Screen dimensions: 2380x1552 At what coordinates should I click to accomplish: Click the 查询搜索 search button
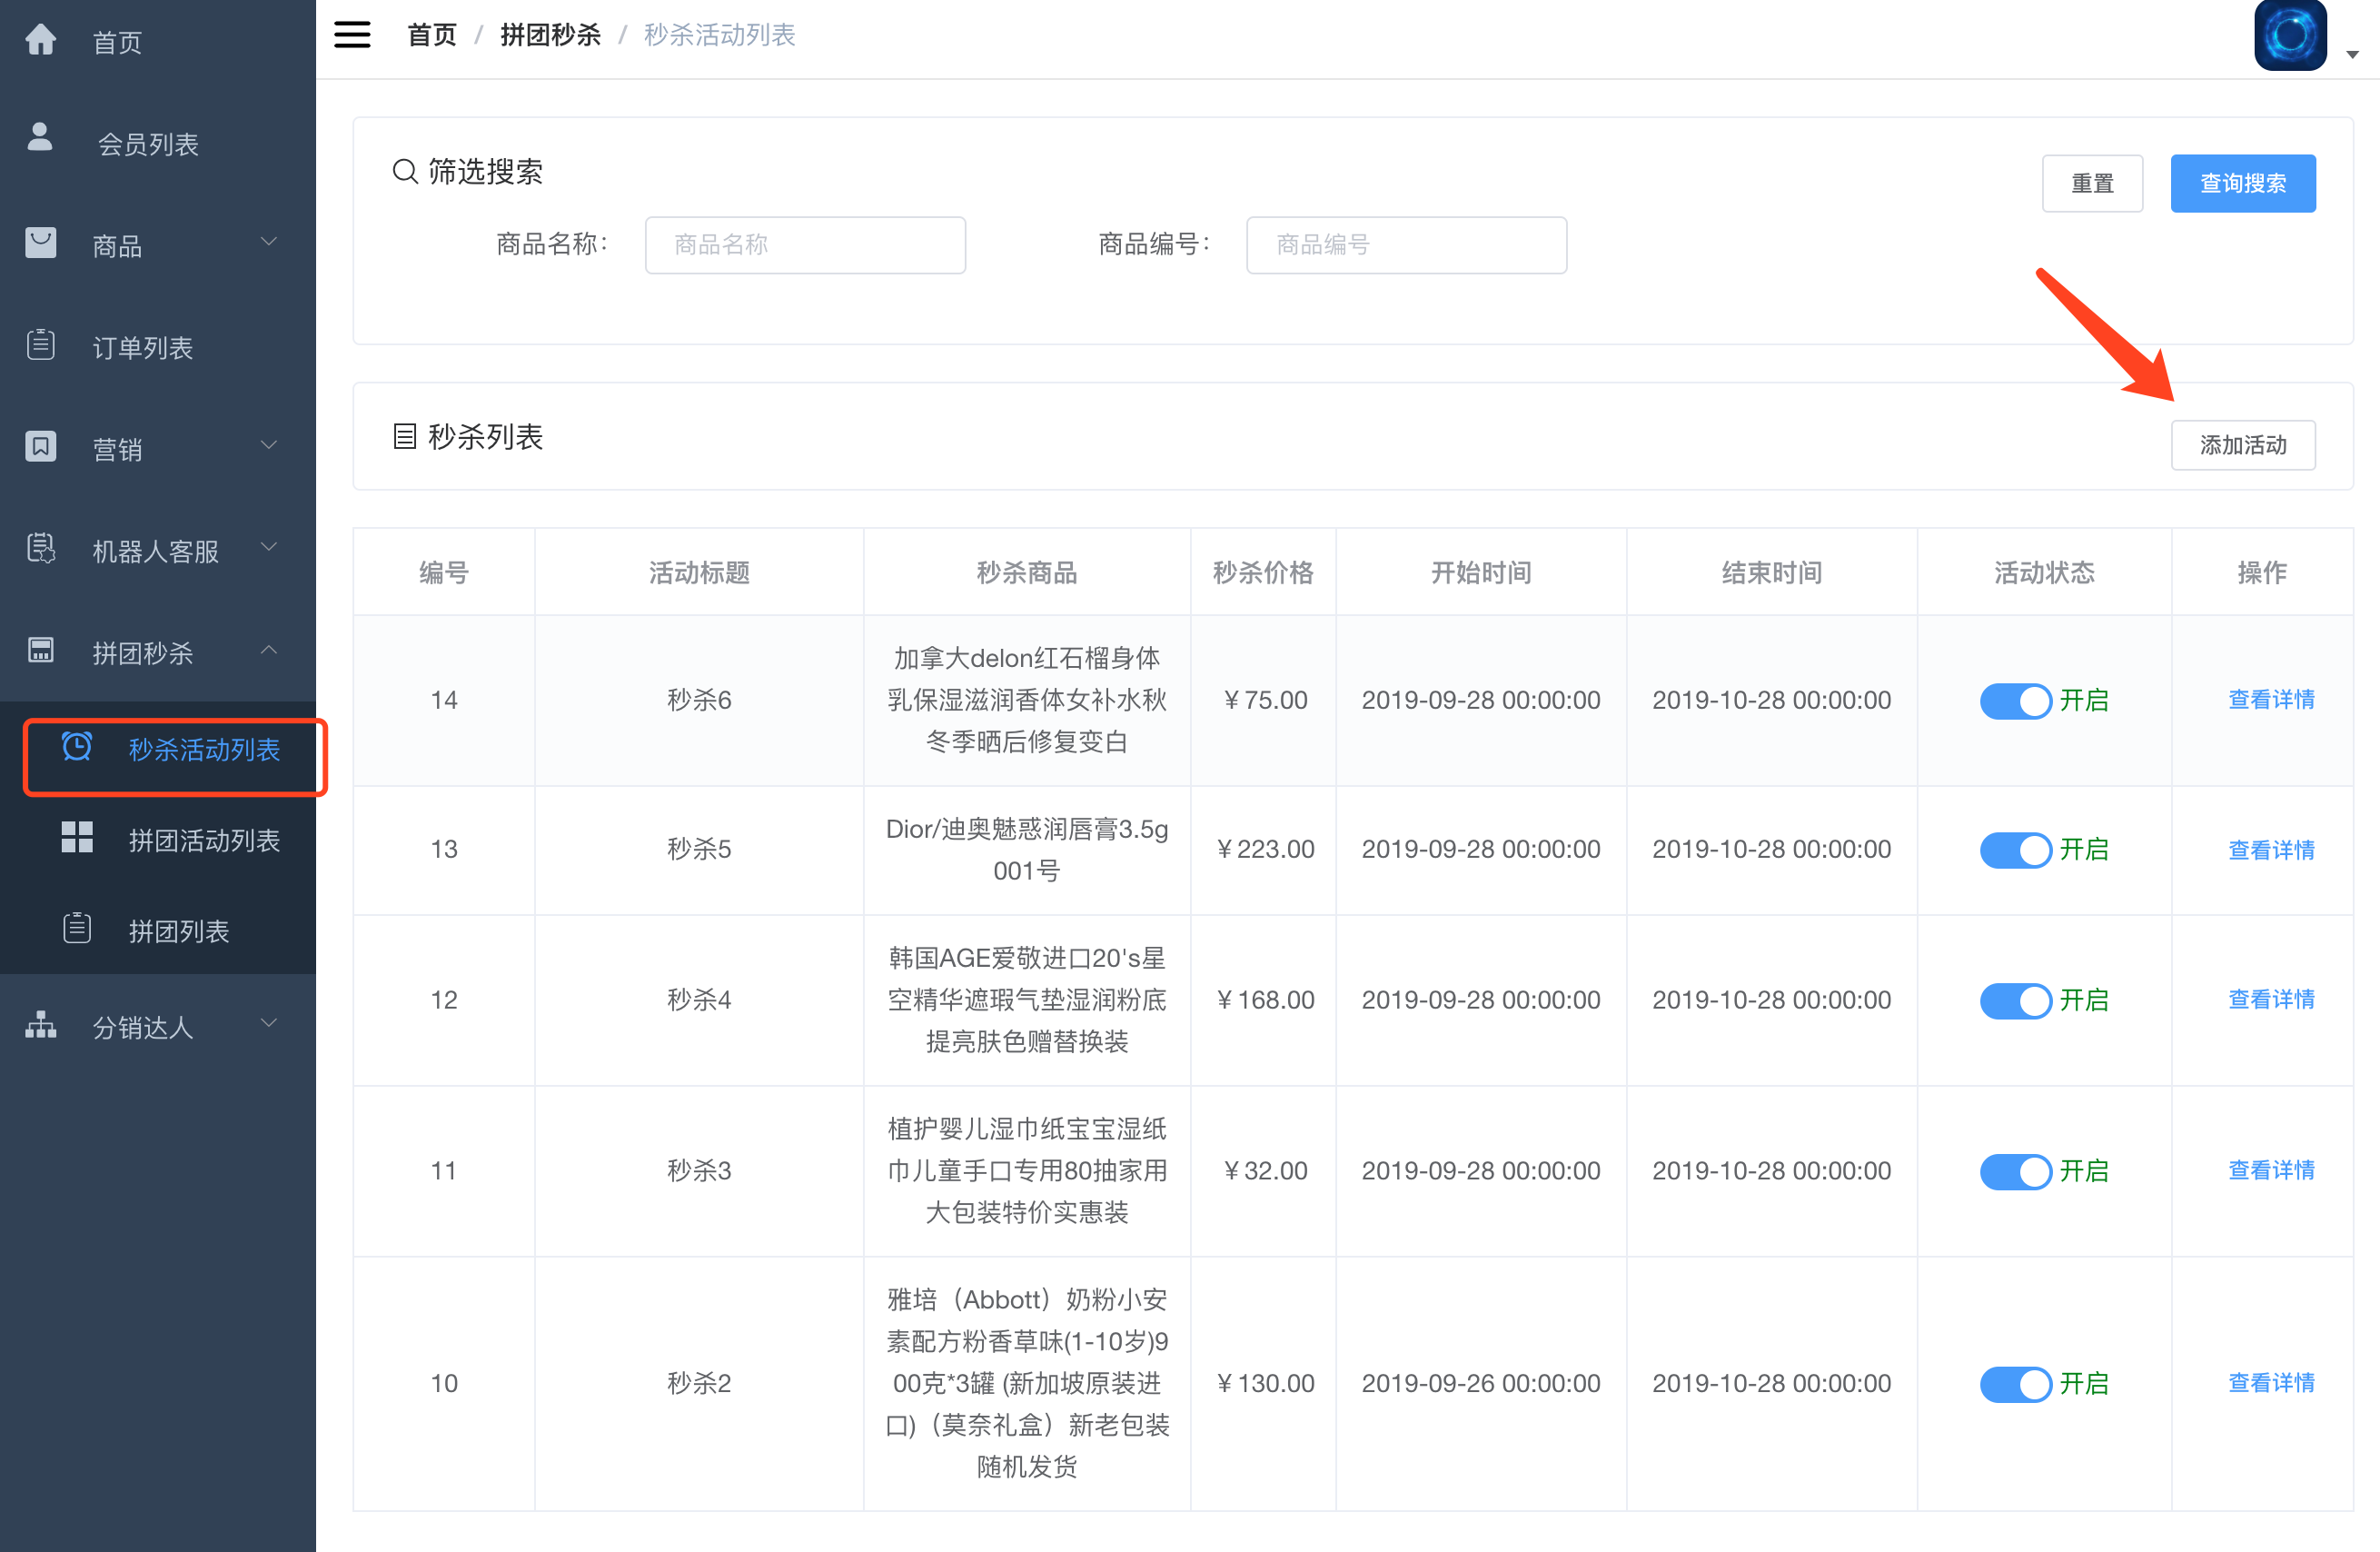tap(2243, 184)
